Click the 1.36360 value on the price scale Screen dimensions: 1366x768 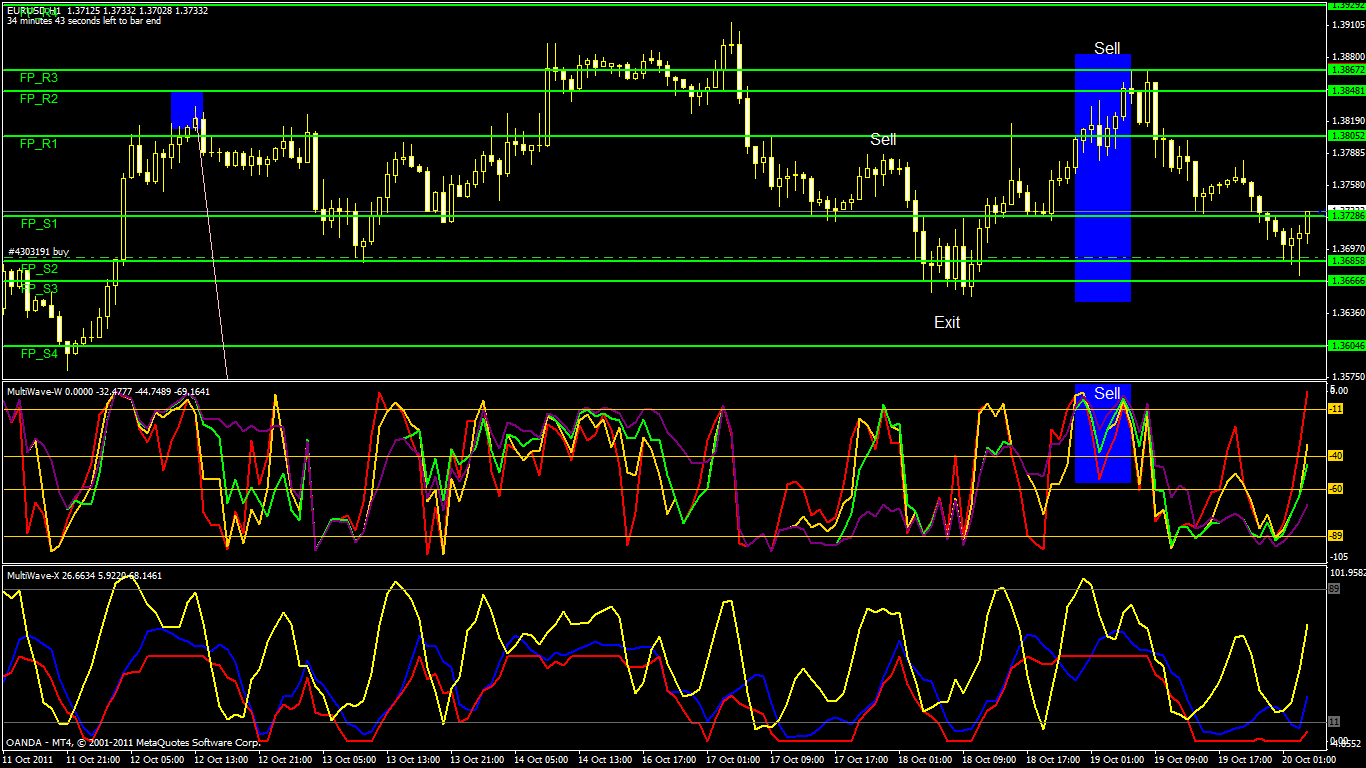point(1348,312)
